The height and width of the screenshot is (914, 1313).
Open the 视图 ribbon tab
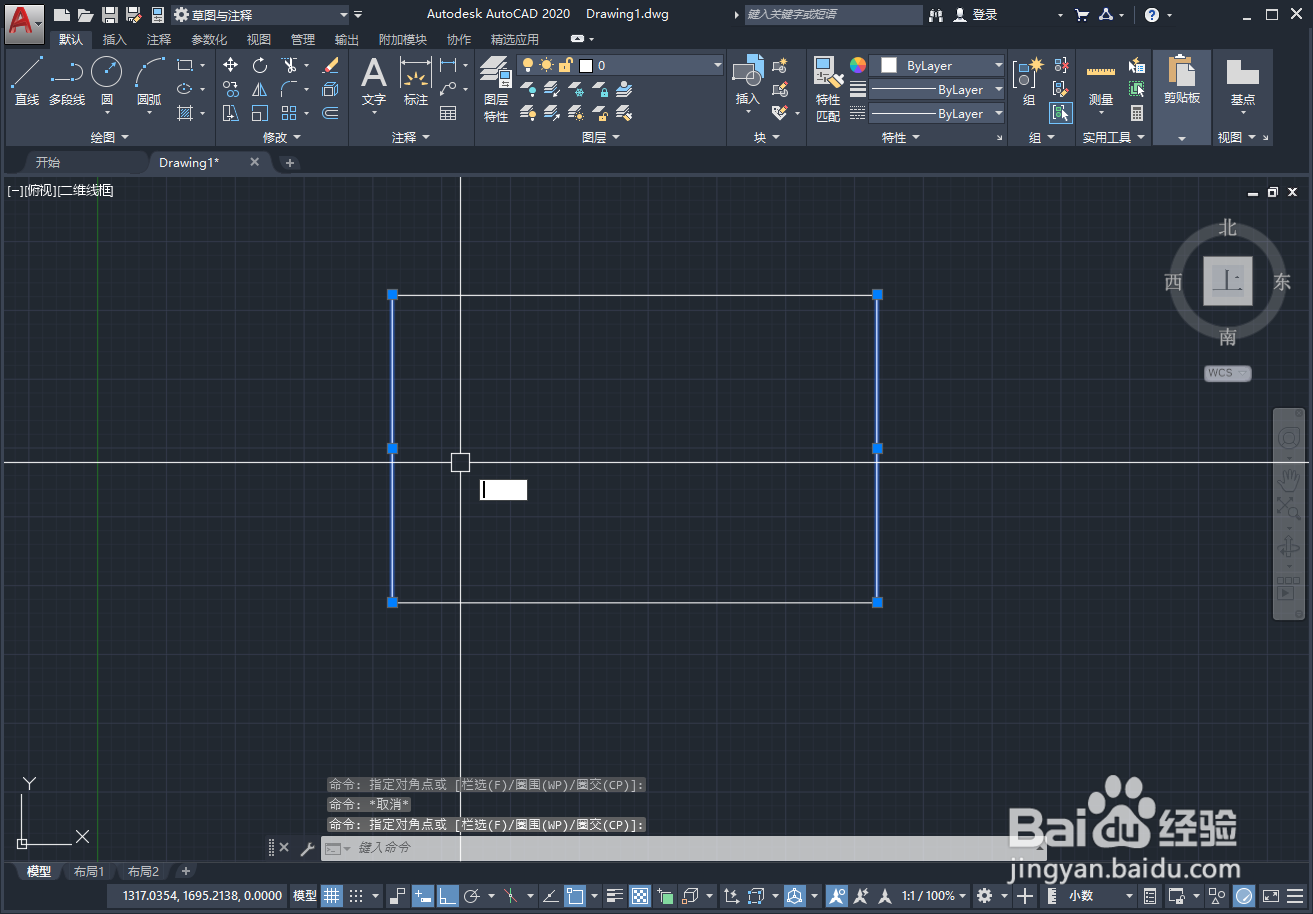259,40
